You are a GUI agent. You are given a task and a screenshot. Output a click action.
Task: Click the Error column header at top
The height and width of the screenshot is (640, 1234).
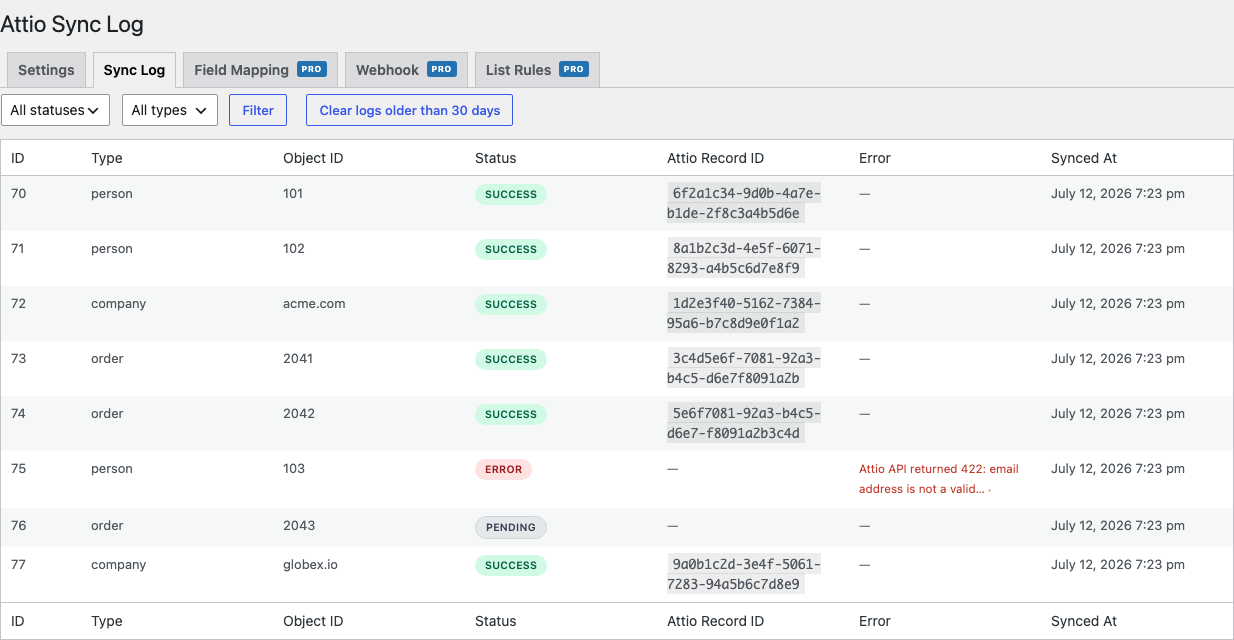tap(875, 158)
